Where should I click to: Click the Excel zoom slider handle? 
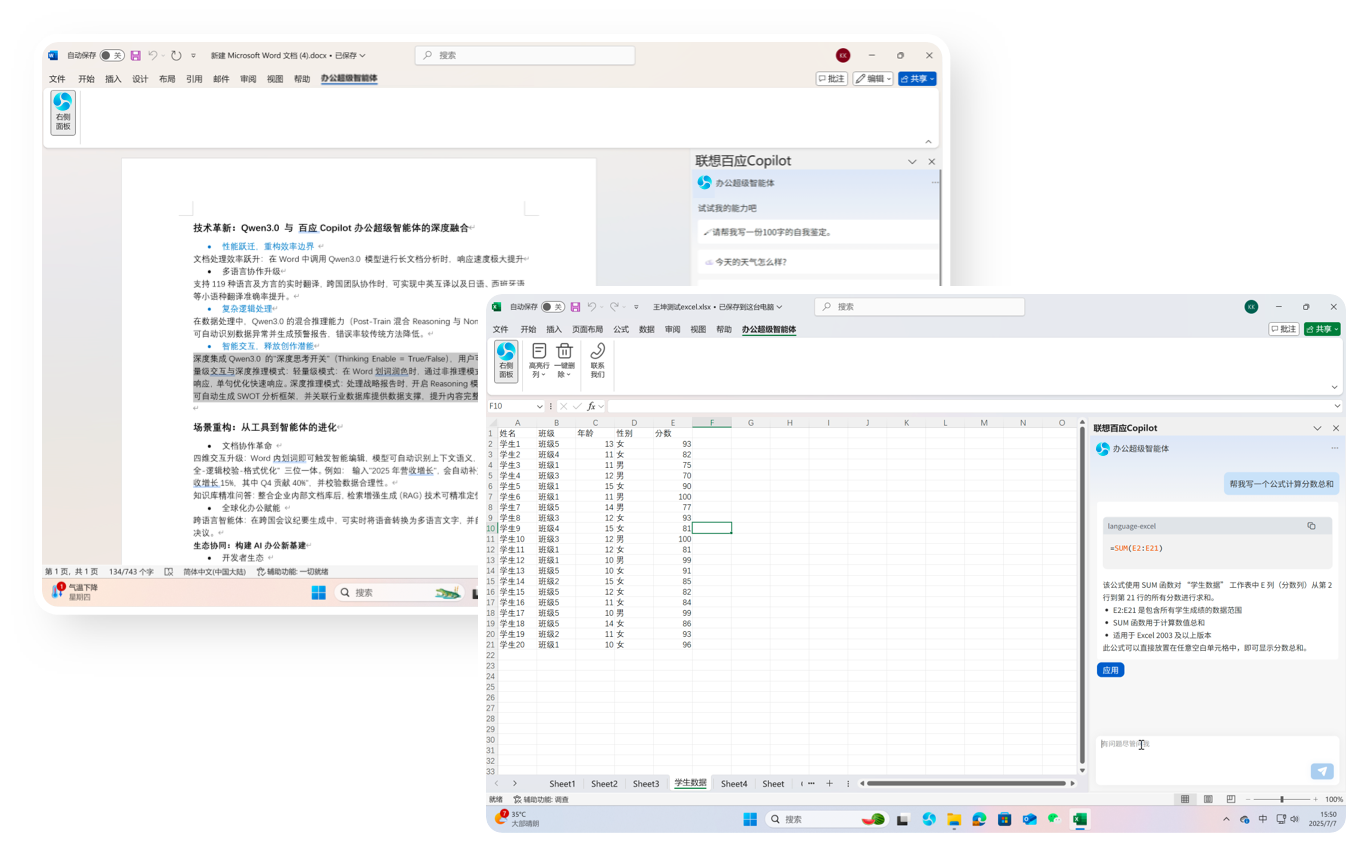click(1281, 799)
